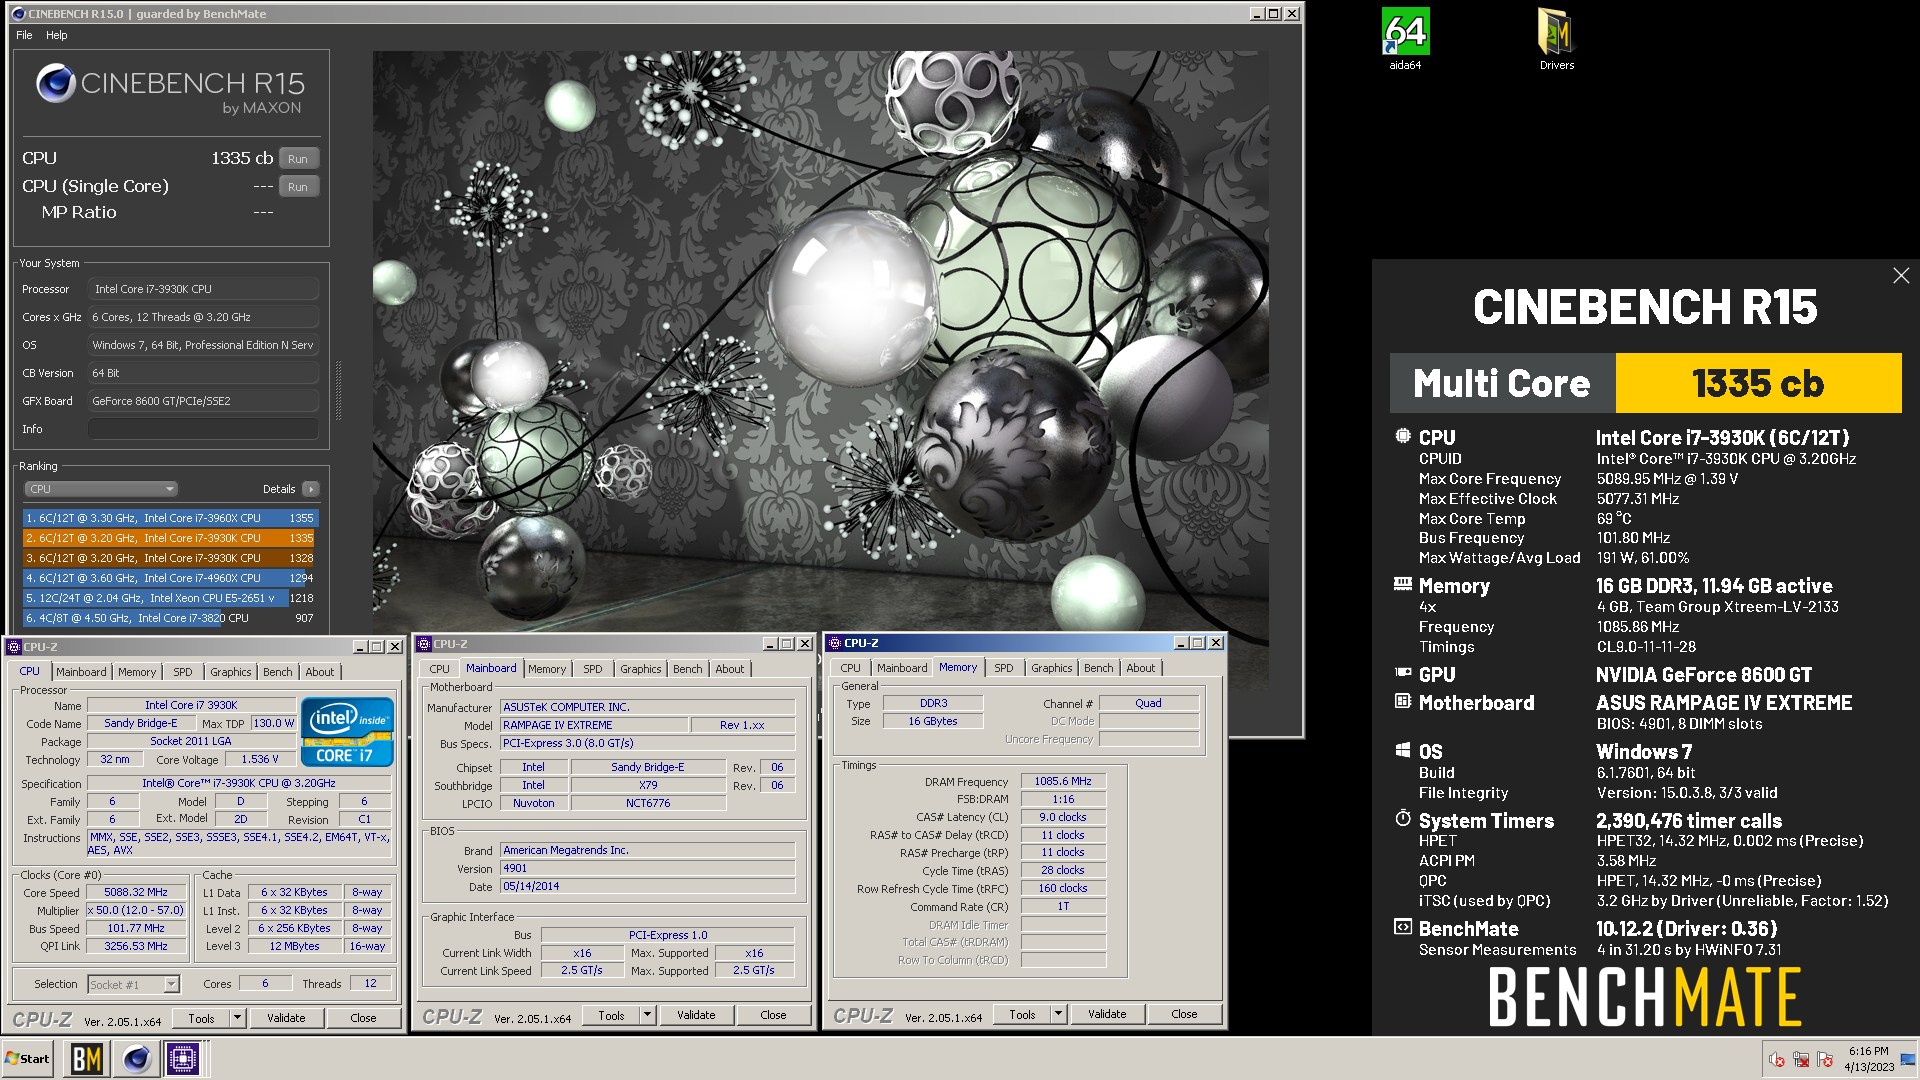Click the CPU-Z taskbar icon

point(183,1058)
